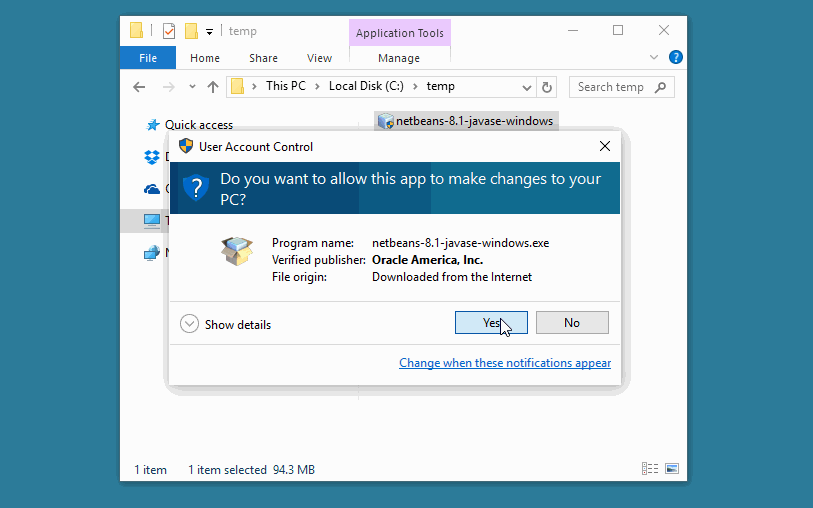Switch to details view in status bar
The height and width of the screenshot is (508, 813).
pos(651,469)
